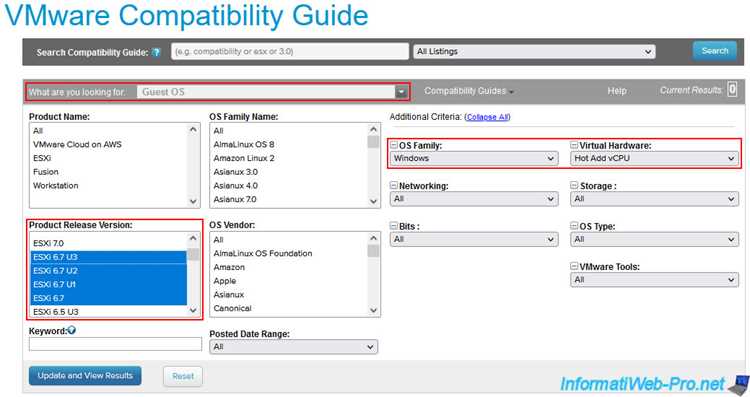Click OS Family Name list scroll up arrow
The height and width of the screenshot is (397, 750).
(x=374, y=130)
